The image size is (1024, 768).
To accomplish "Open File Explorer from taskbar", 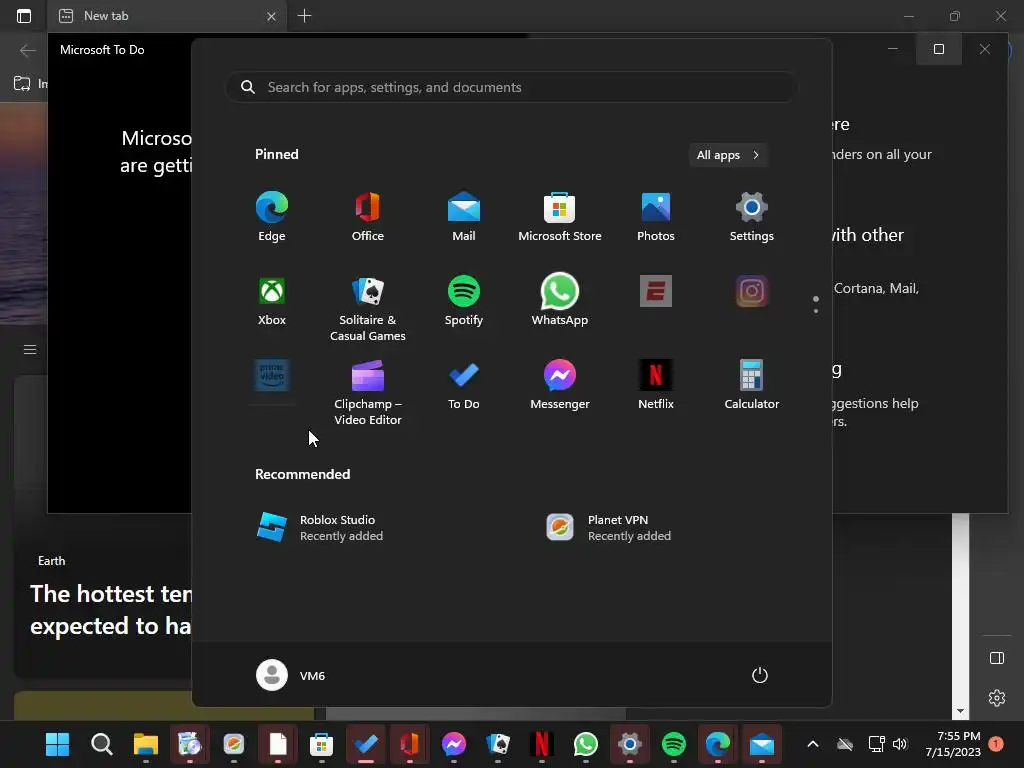I will 146,744.
